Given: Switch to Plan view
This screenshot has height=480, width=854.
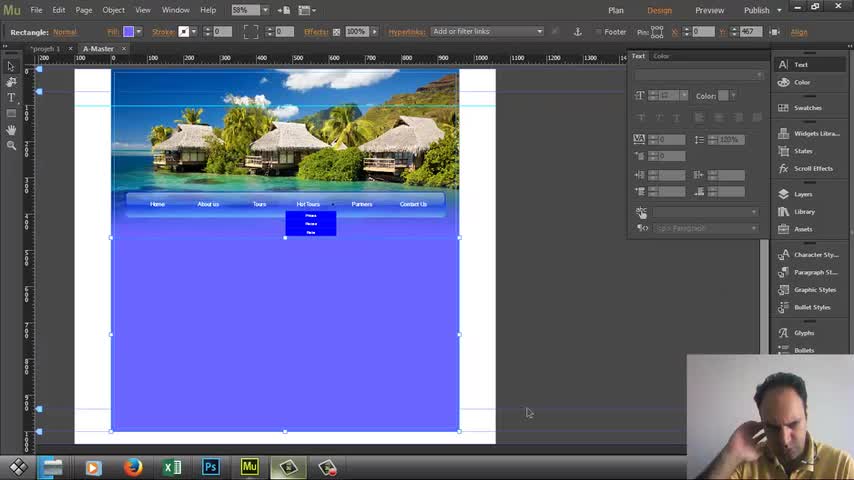Looking at the screenshot, I should tap(616, 10).
